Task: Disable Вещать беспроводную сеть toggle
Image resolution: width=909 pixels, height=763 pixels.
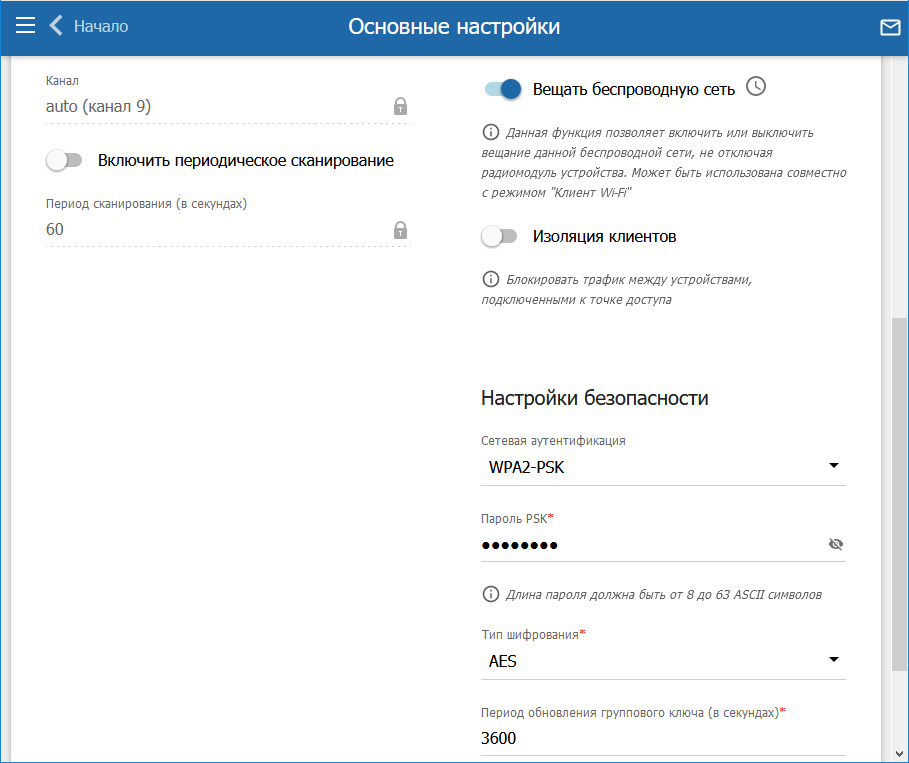Action: tap(503, 89)
